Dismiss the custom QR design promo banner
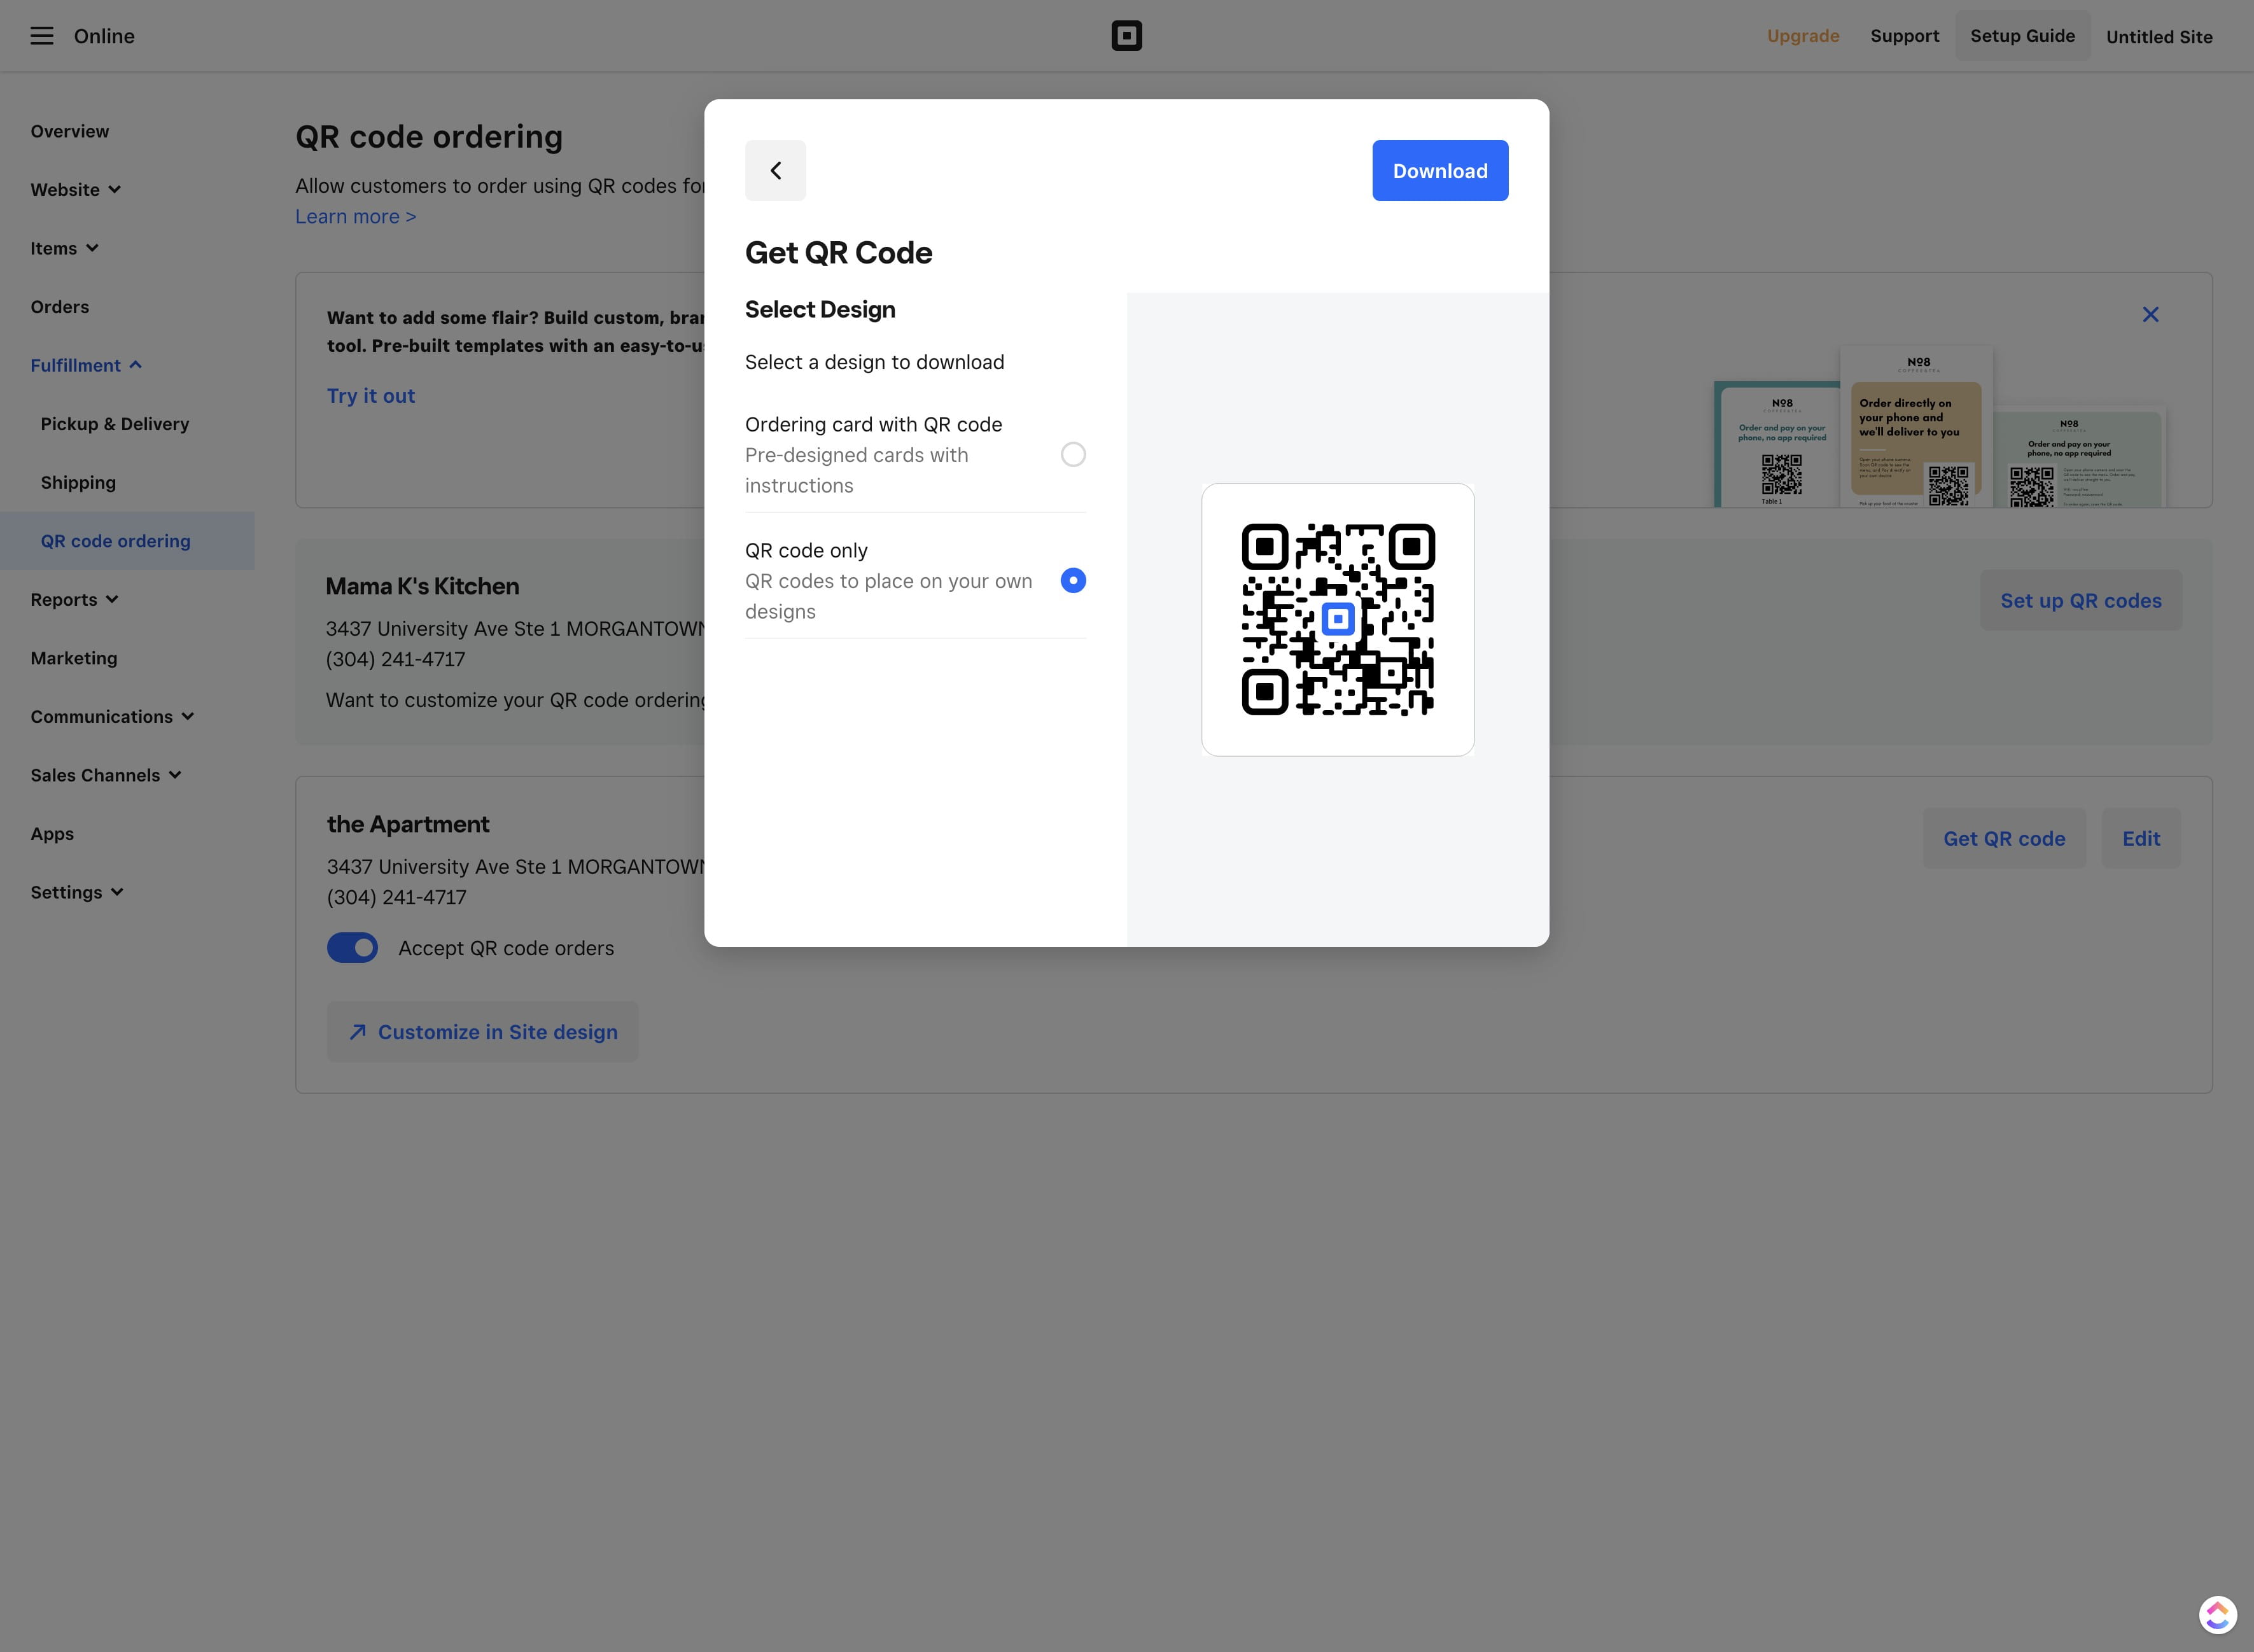2254x1652 pixels. 2151,314
